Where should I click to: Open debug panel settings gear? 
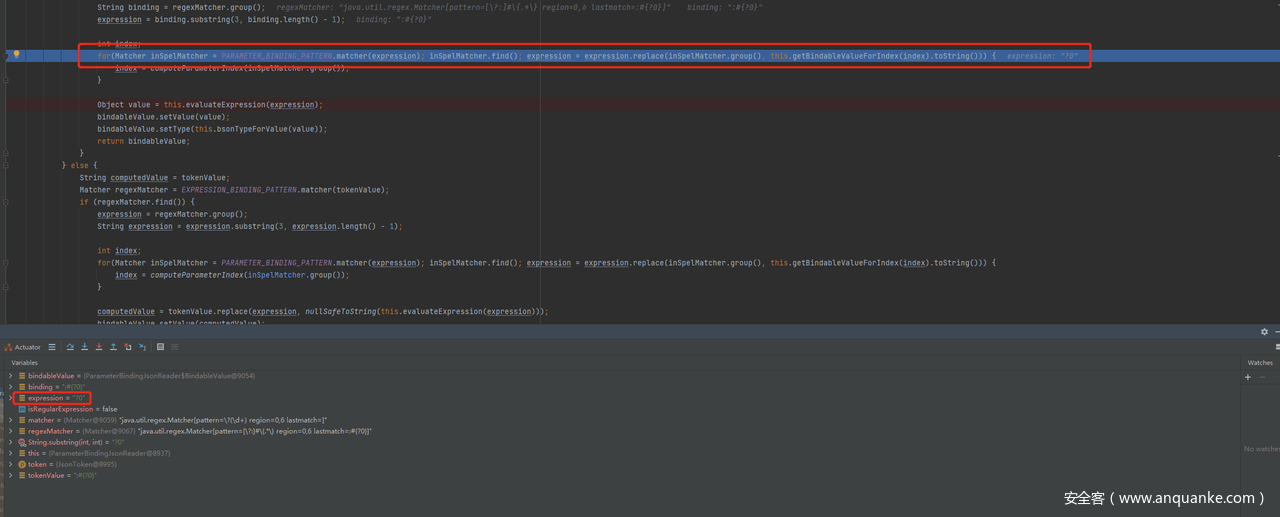(x=1264, y=332)
